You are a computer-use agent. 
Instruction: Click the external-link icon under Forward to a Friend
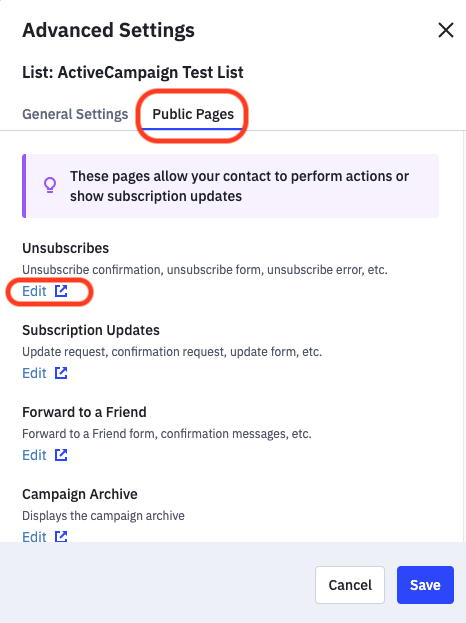point(61,455)
